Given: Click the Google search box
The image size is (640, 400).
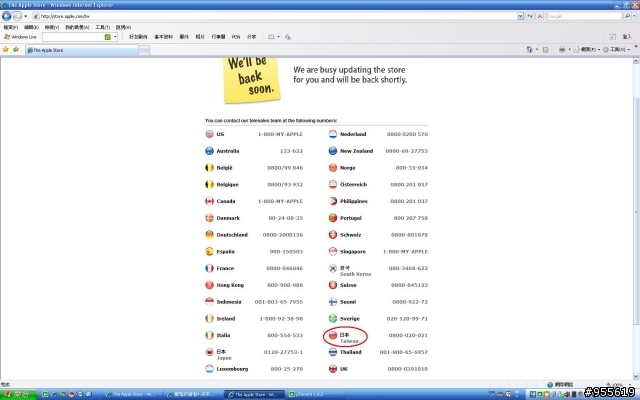Looking at the screenshot, I should coord(584,16).
